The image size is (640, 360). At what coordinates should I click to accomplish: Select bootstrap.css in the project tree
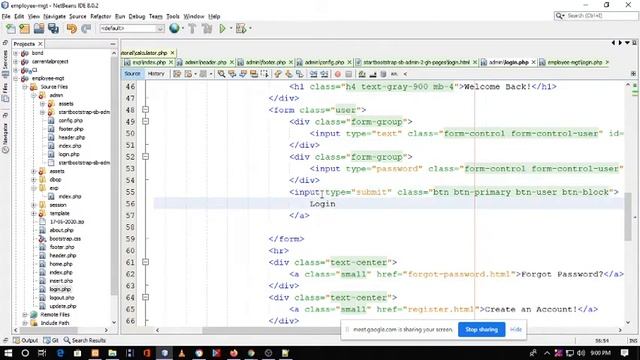pyautogui.click(x=65, y=239)
